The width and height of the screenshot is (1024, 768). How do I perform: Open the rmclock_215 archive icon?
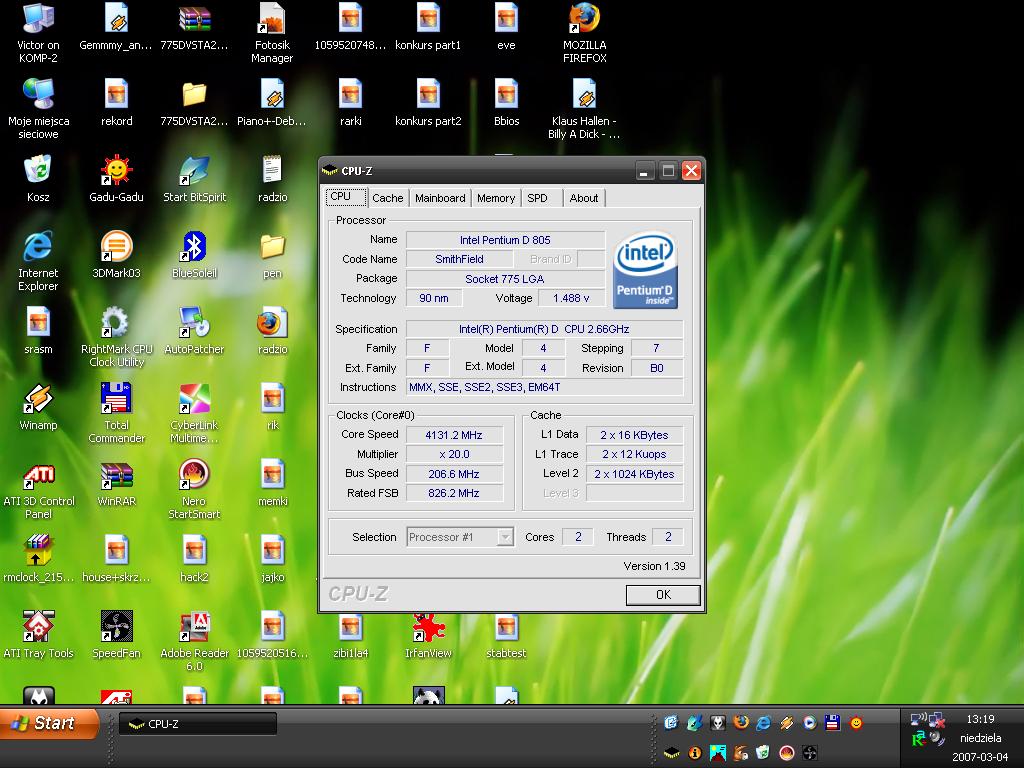(x=38, y=558)
